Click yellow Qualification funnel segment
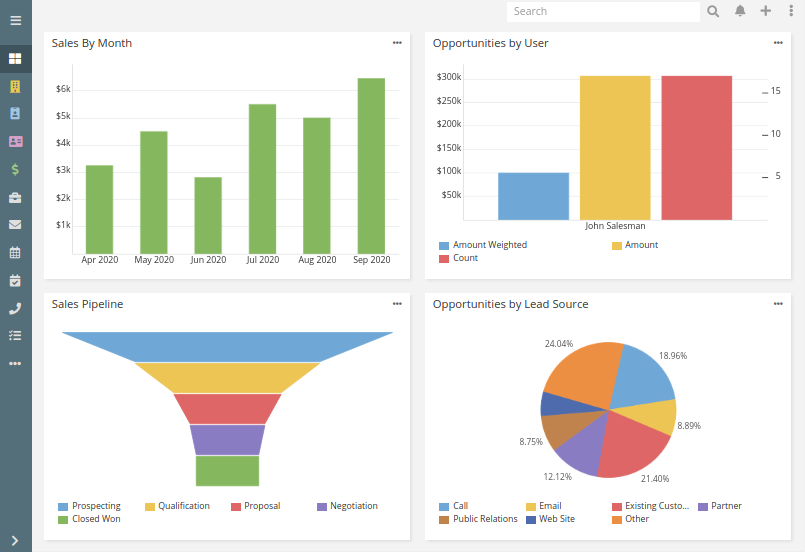 point(227,378)
